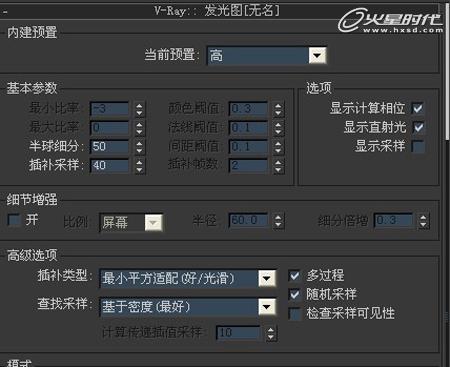Adjust the 法线阈值 spinner arrows
The image size is (450, 367).
point(278,128)
